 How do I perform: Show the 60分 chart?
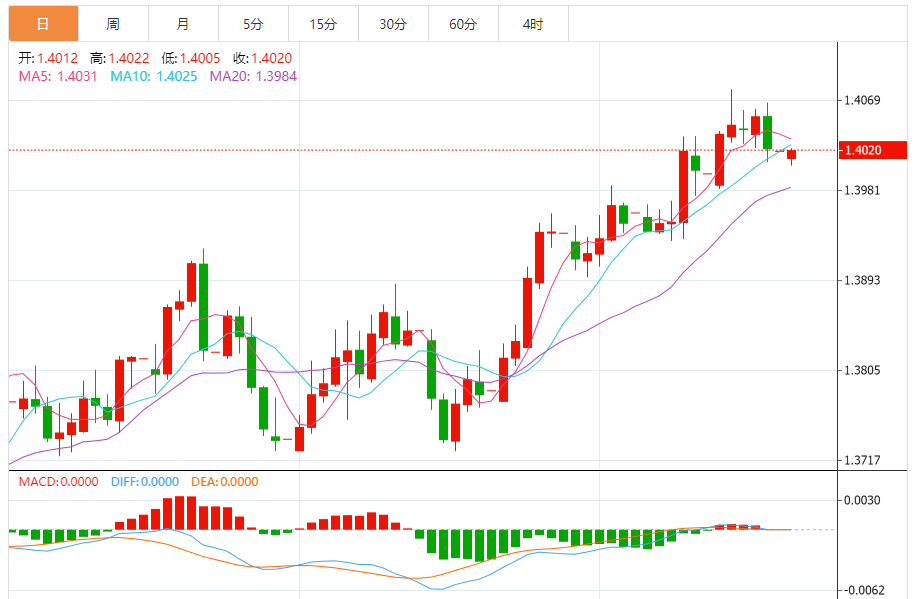click(463, 24)
